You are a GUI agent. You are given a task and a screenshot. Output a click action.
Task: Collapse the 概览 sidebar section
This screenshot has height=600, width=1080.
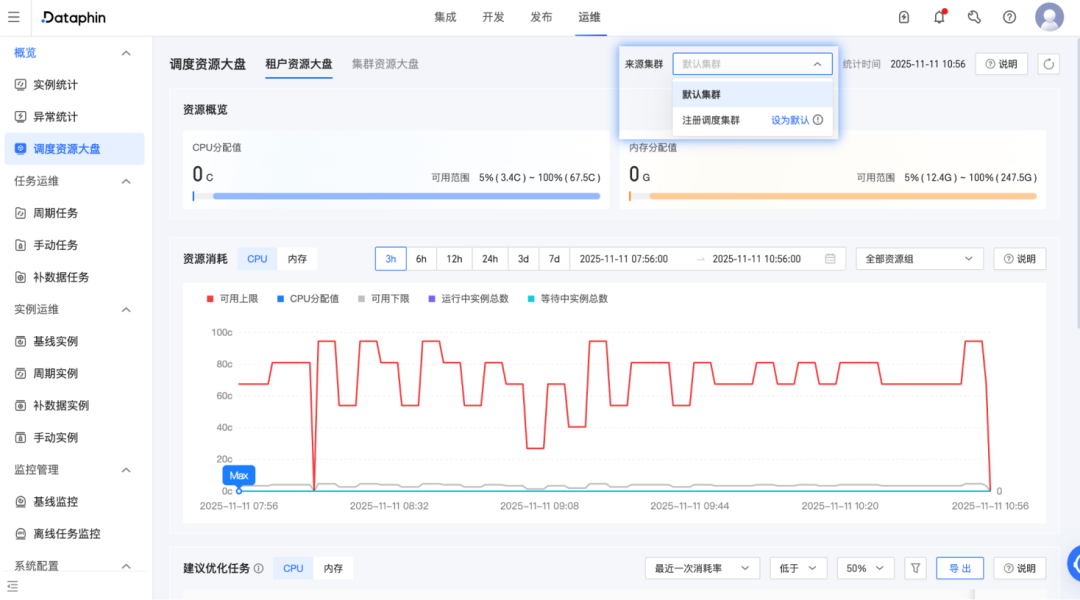pyautogui.click(x=126, y=52)
